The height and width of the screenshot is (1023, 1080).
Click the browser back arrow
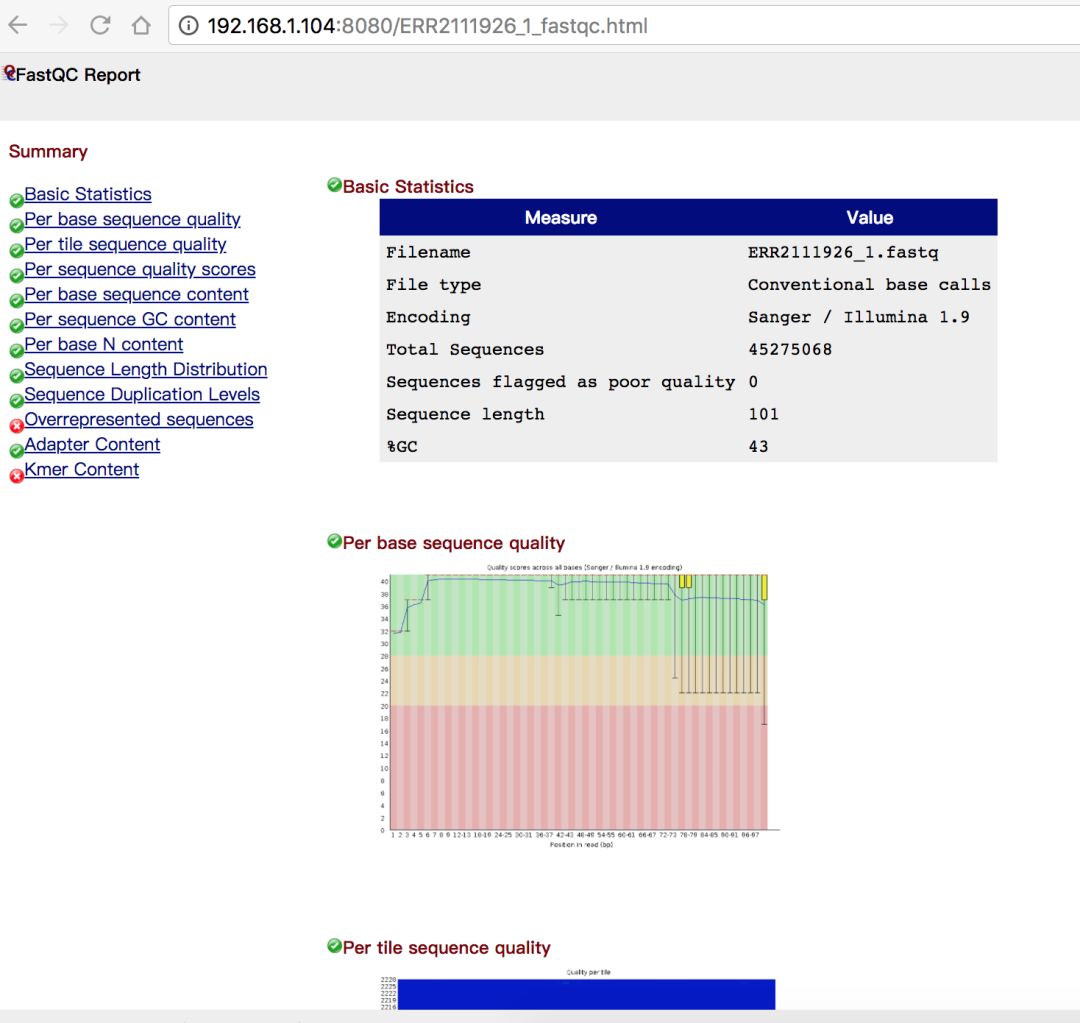pos(18,26)
